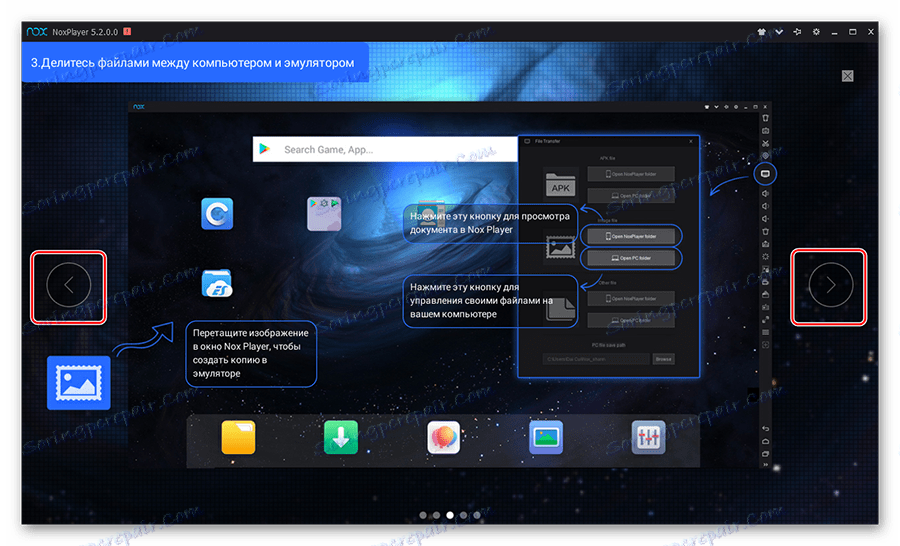Select the fourth tutorial page dot

463,515
